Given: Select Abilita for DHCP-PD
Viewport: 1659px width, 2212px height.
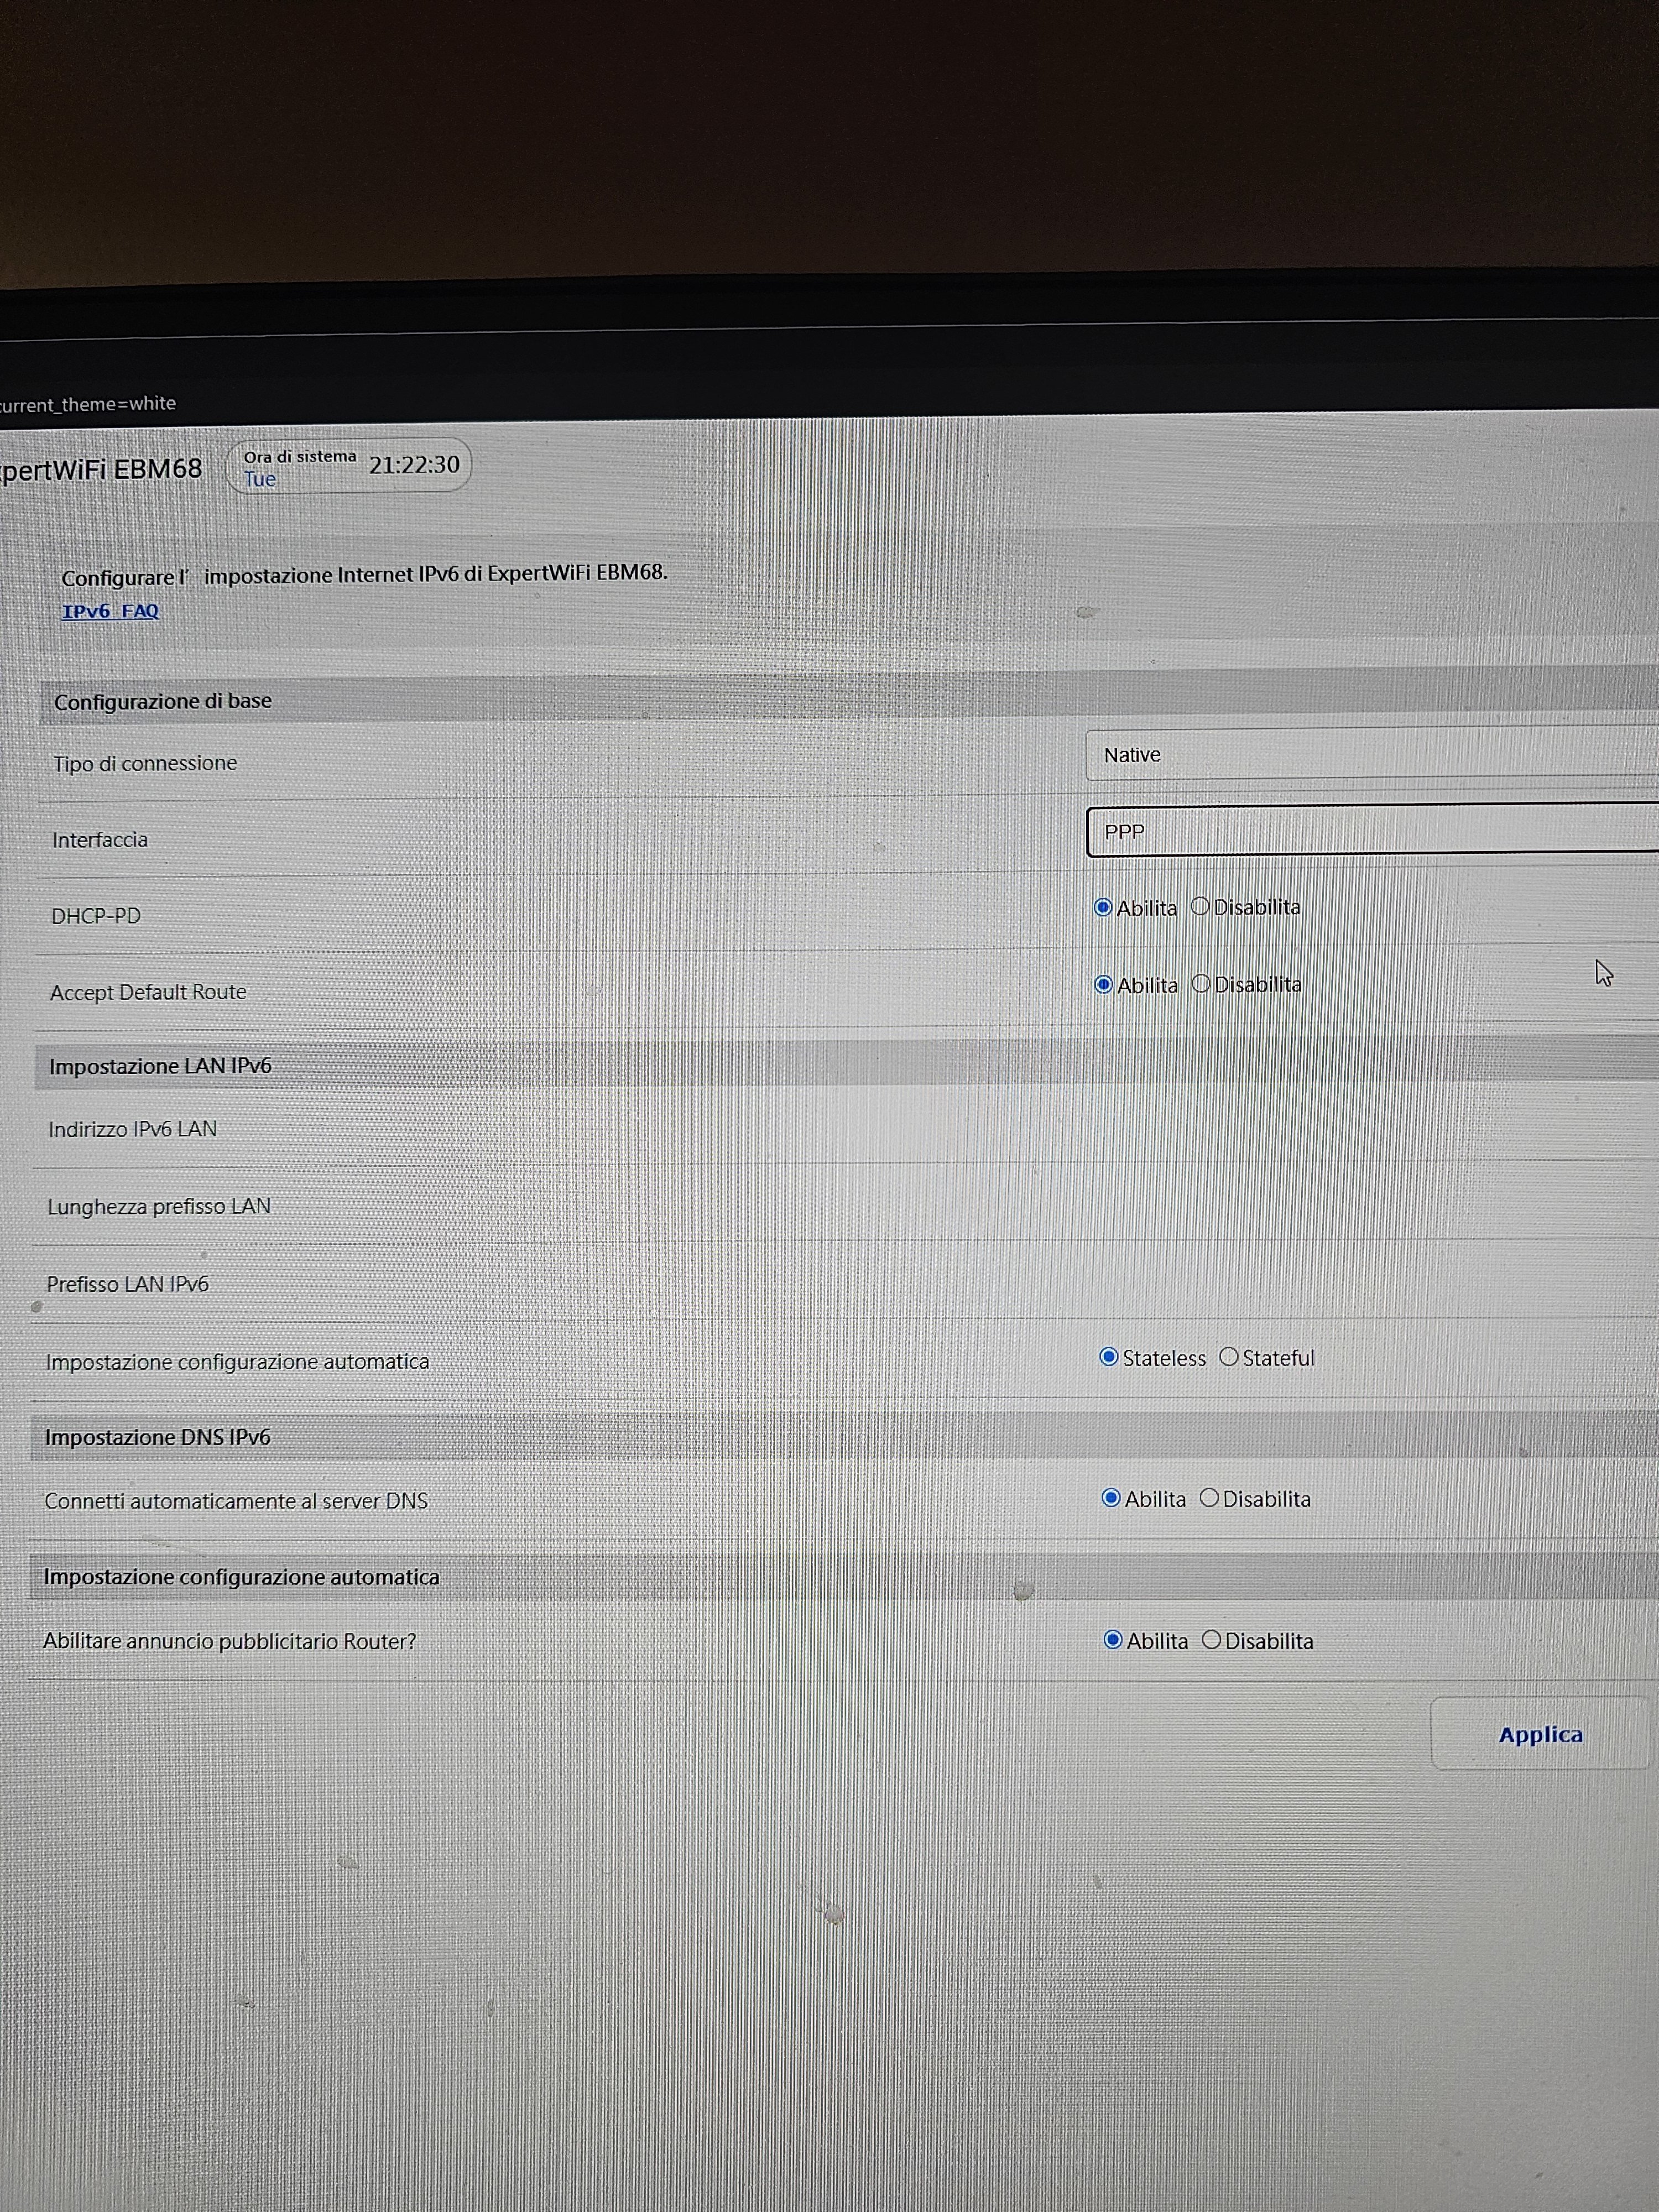Looking at the screenshot, I should pyautogui.click(x=1103, y=908).
